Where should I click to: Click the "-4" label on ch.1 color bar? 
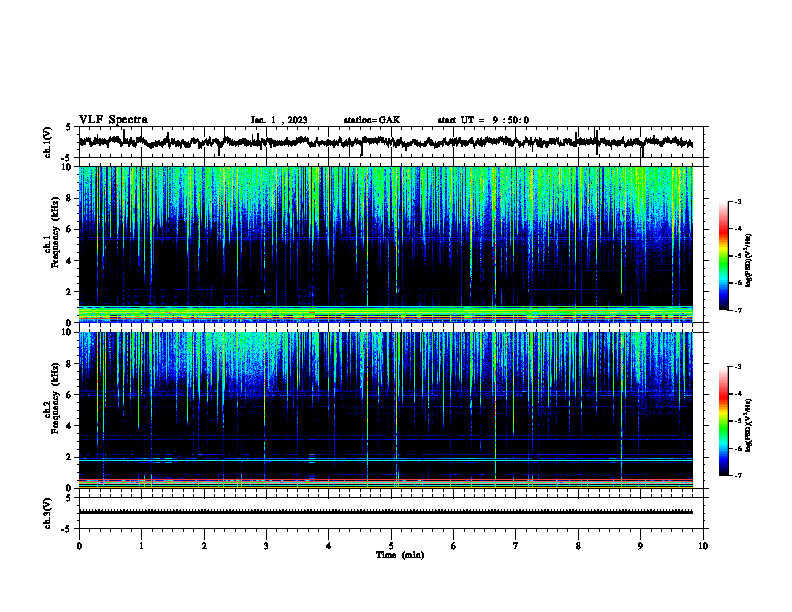point(737,229)
